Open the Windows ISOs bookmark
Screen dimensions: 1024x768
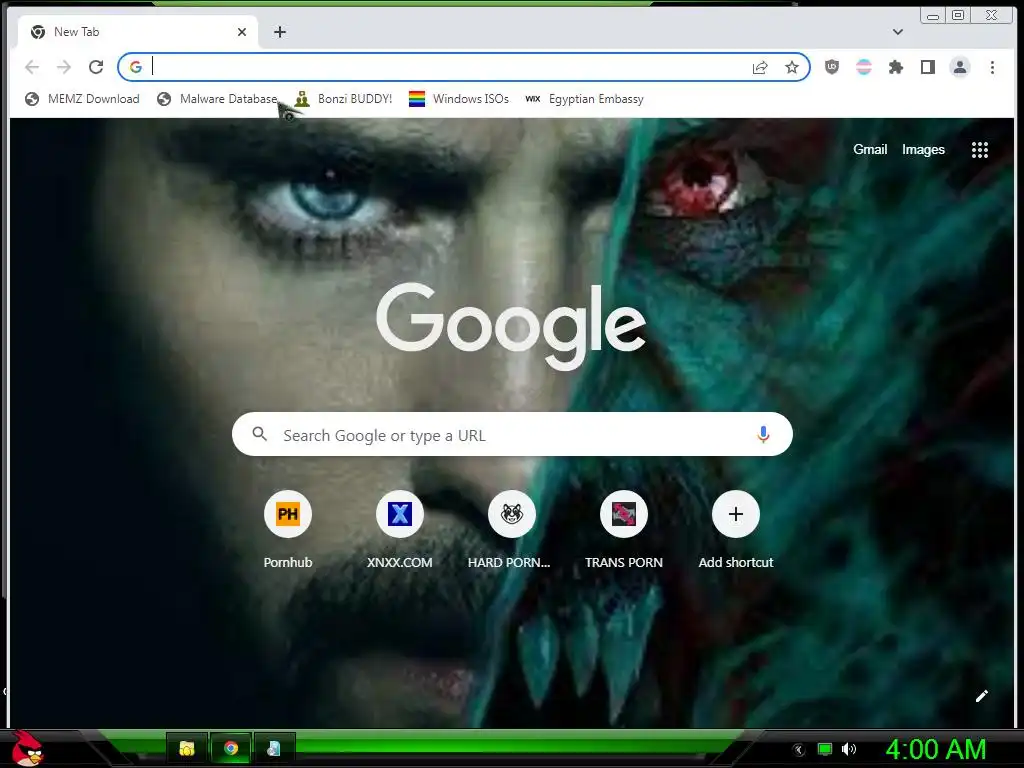pos(458,99)
